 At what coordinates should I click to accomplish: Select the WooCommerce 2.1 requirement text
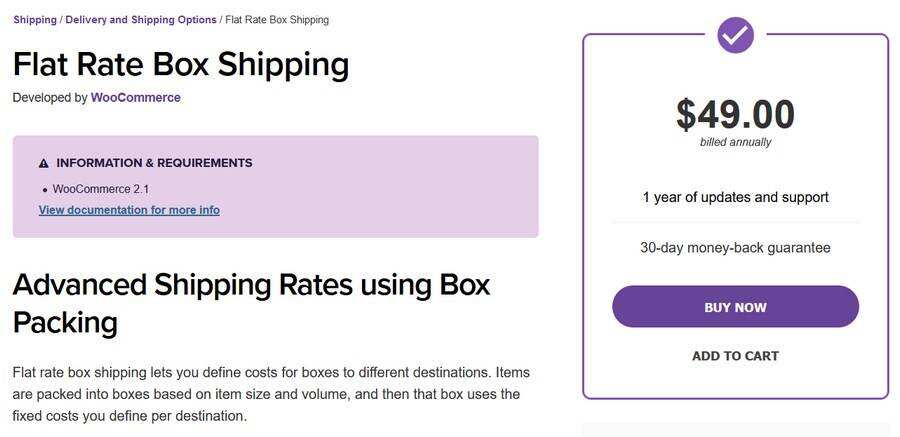click(x=101, y=189)
